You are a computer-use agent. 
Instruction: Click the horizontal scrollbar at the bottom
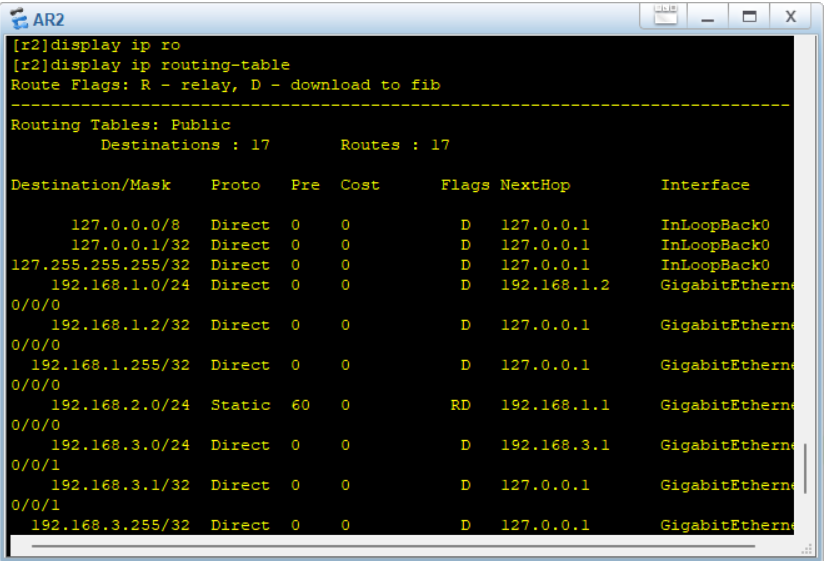point(394,546)
